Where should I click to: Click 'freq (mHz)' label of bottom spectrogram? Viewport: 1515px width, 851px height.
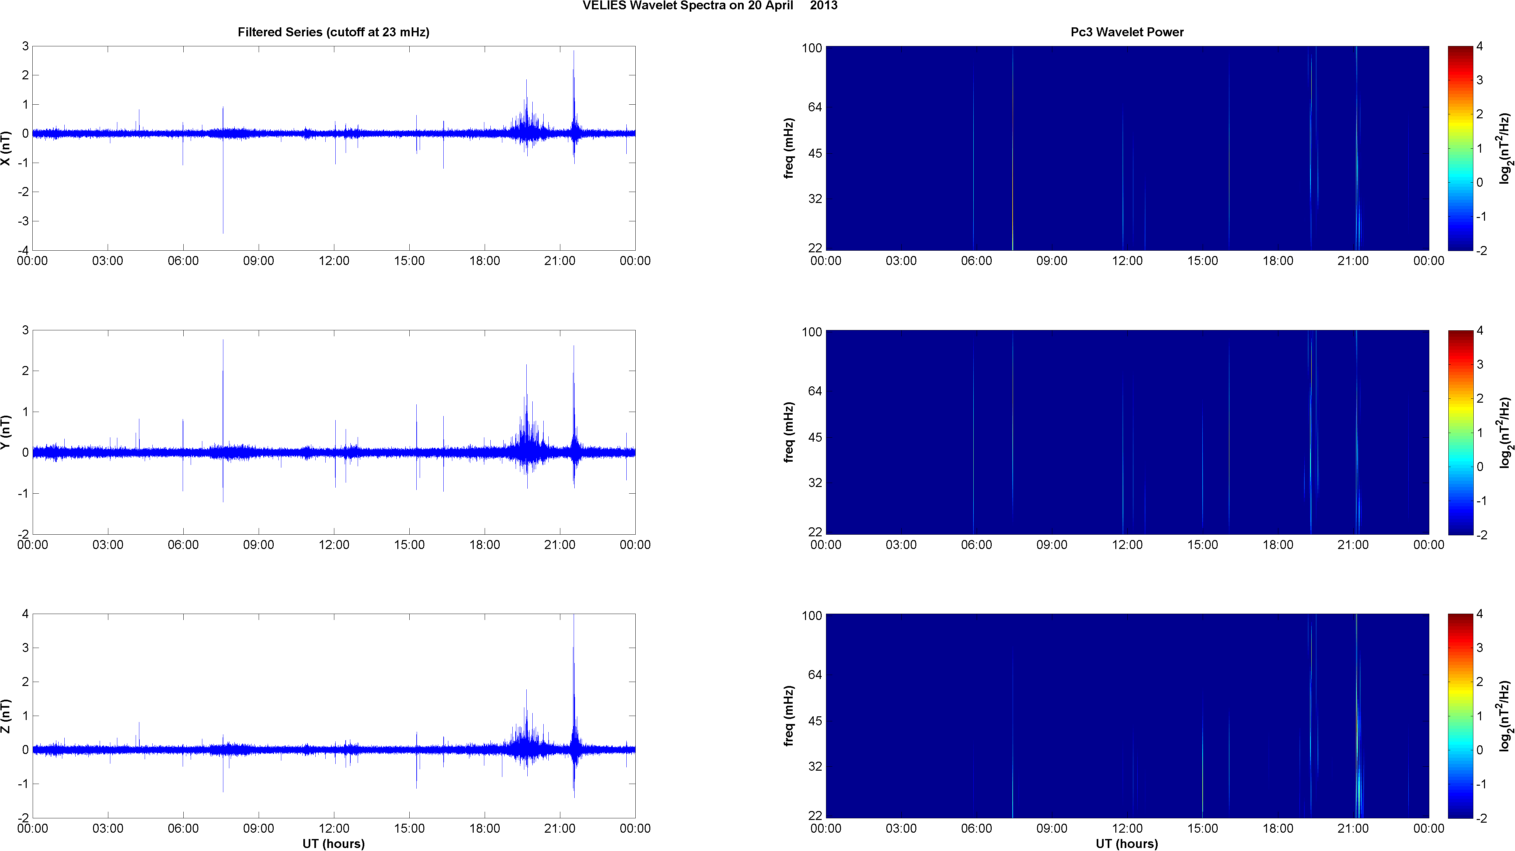[789, 716]
